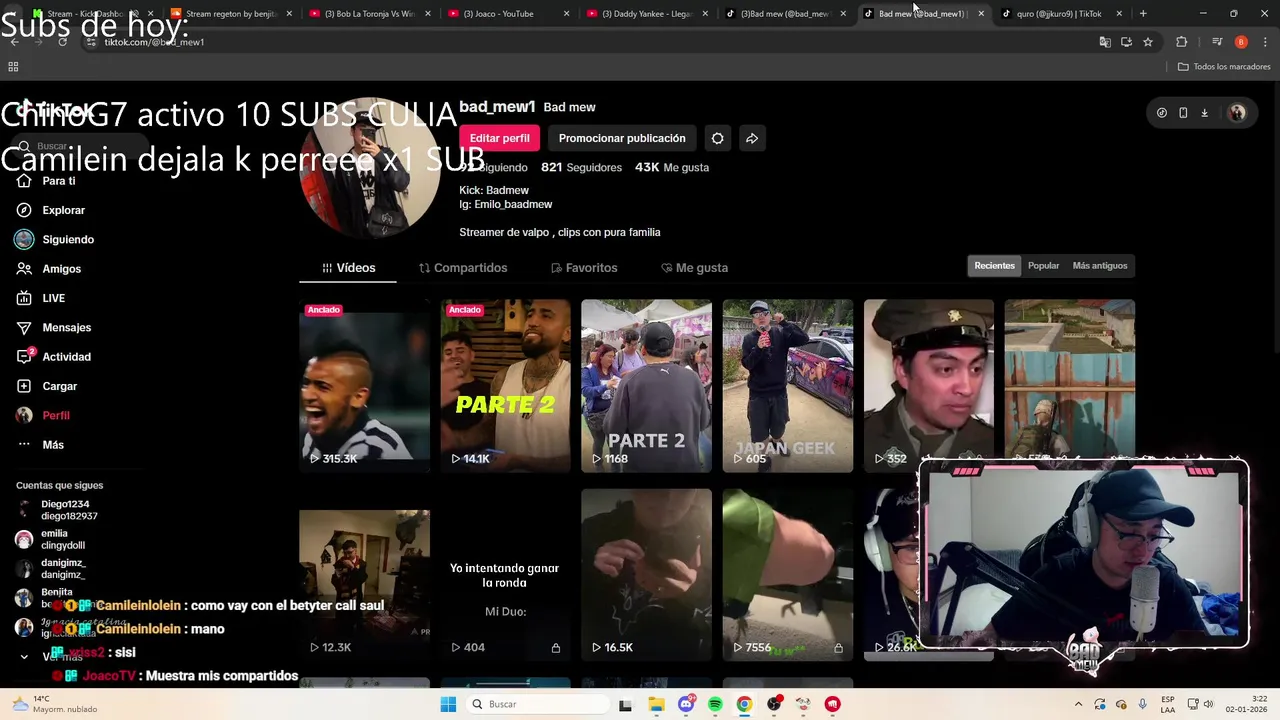
Task: Expand Más options in the sidebar
Action: [40, 445]
